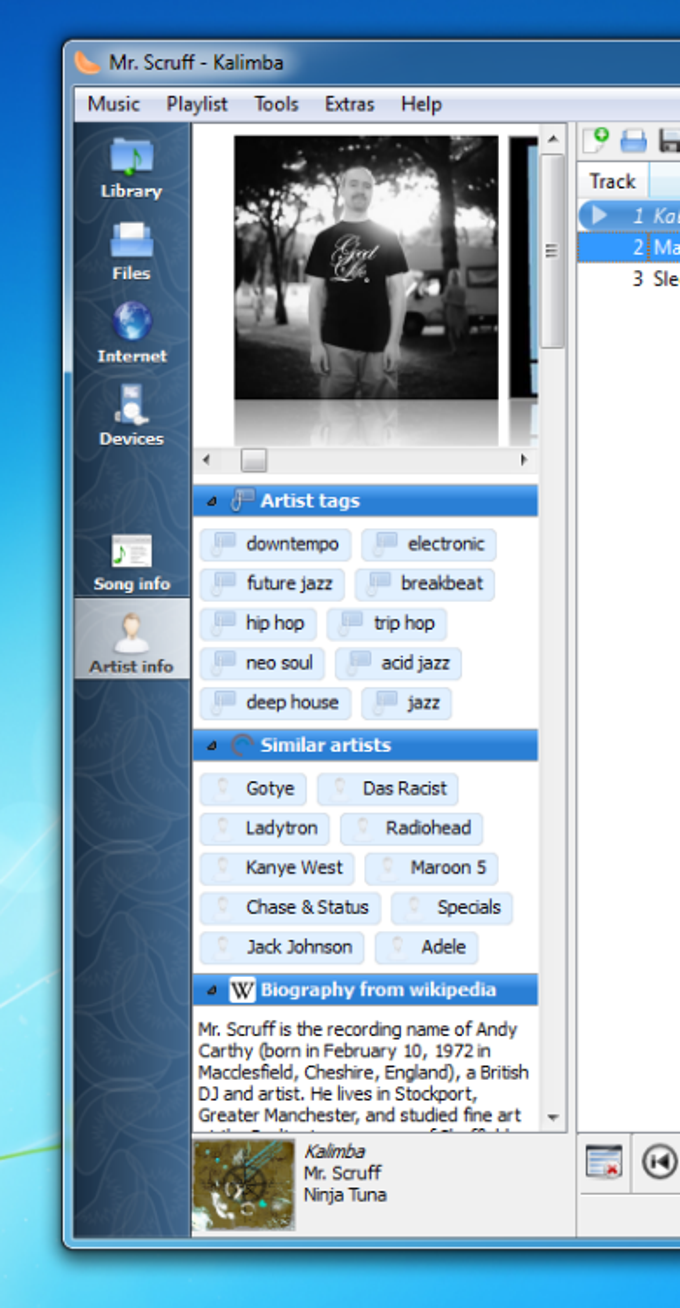
Task: Open the Devices sidebar panel
Action: coord(131,415)
